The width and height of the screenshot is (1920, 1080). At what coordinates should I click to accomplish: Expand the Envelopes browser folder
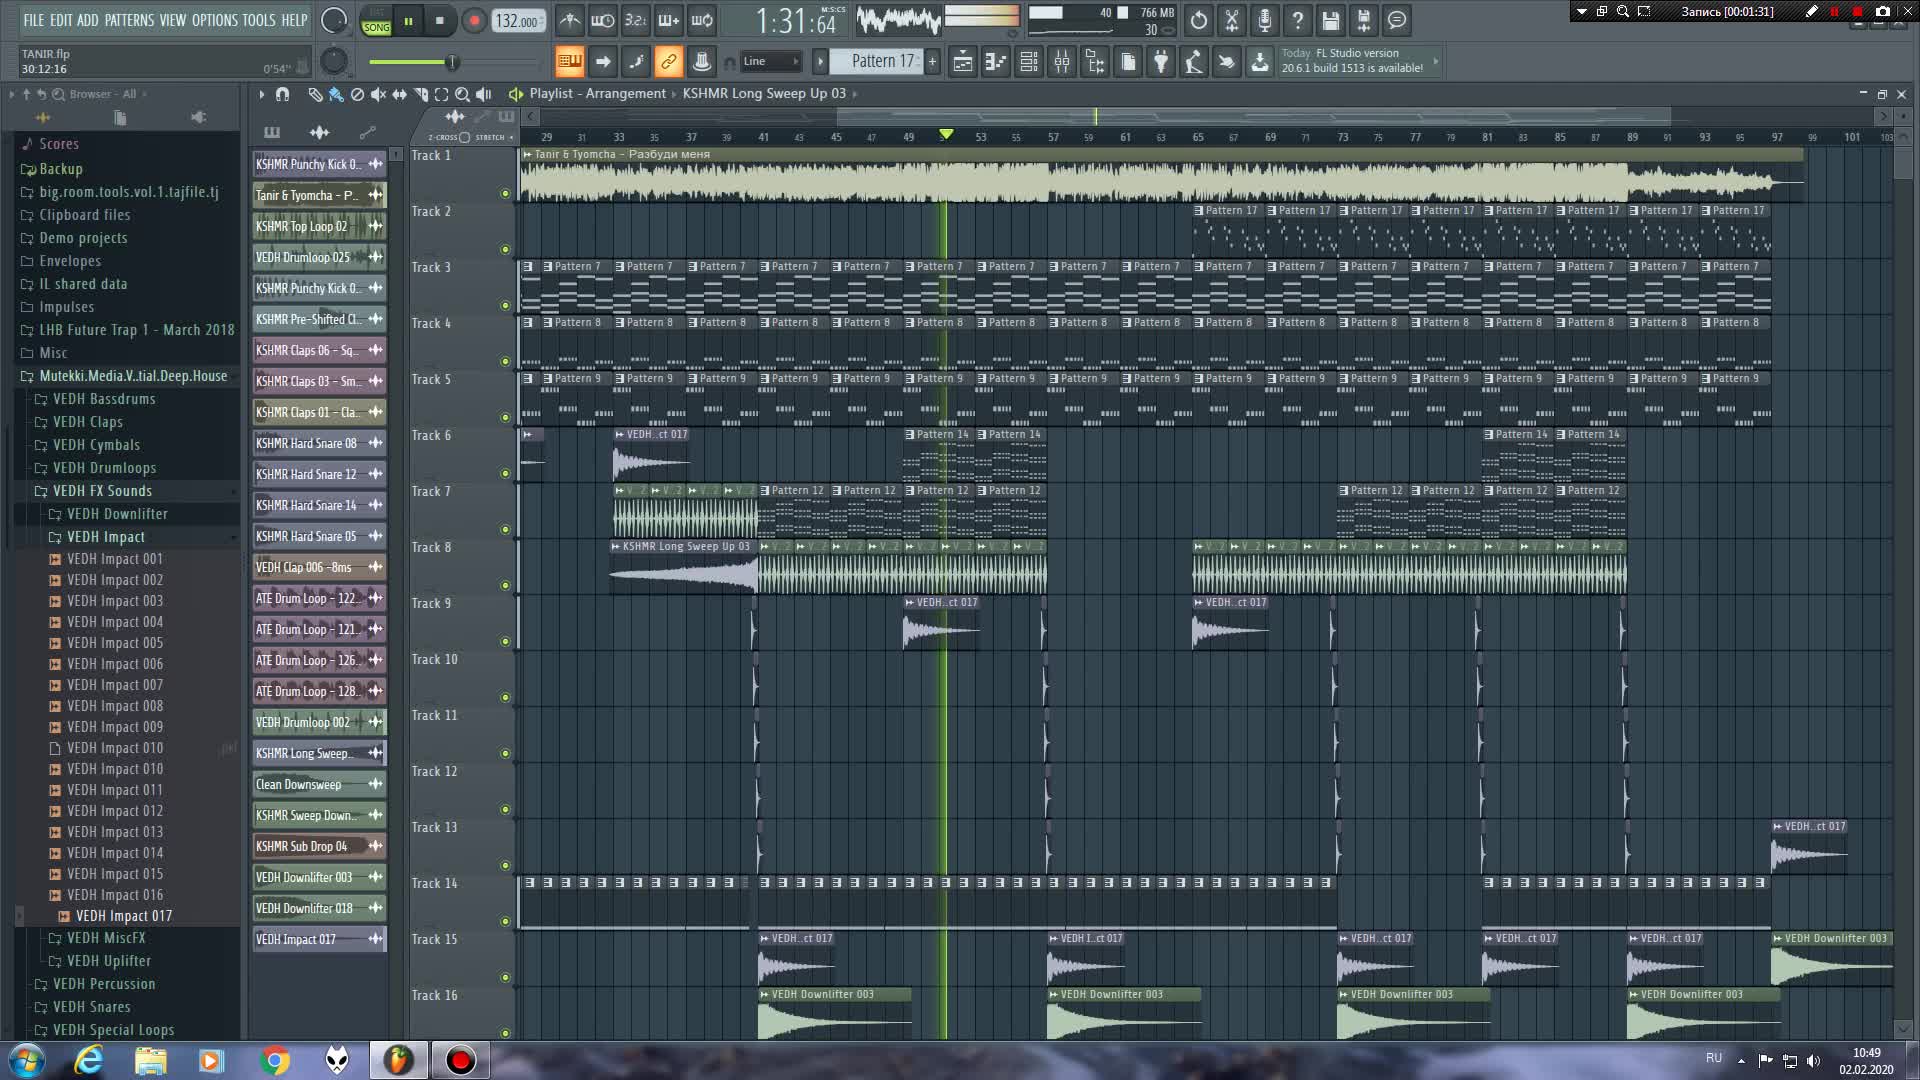pos(70,261)
